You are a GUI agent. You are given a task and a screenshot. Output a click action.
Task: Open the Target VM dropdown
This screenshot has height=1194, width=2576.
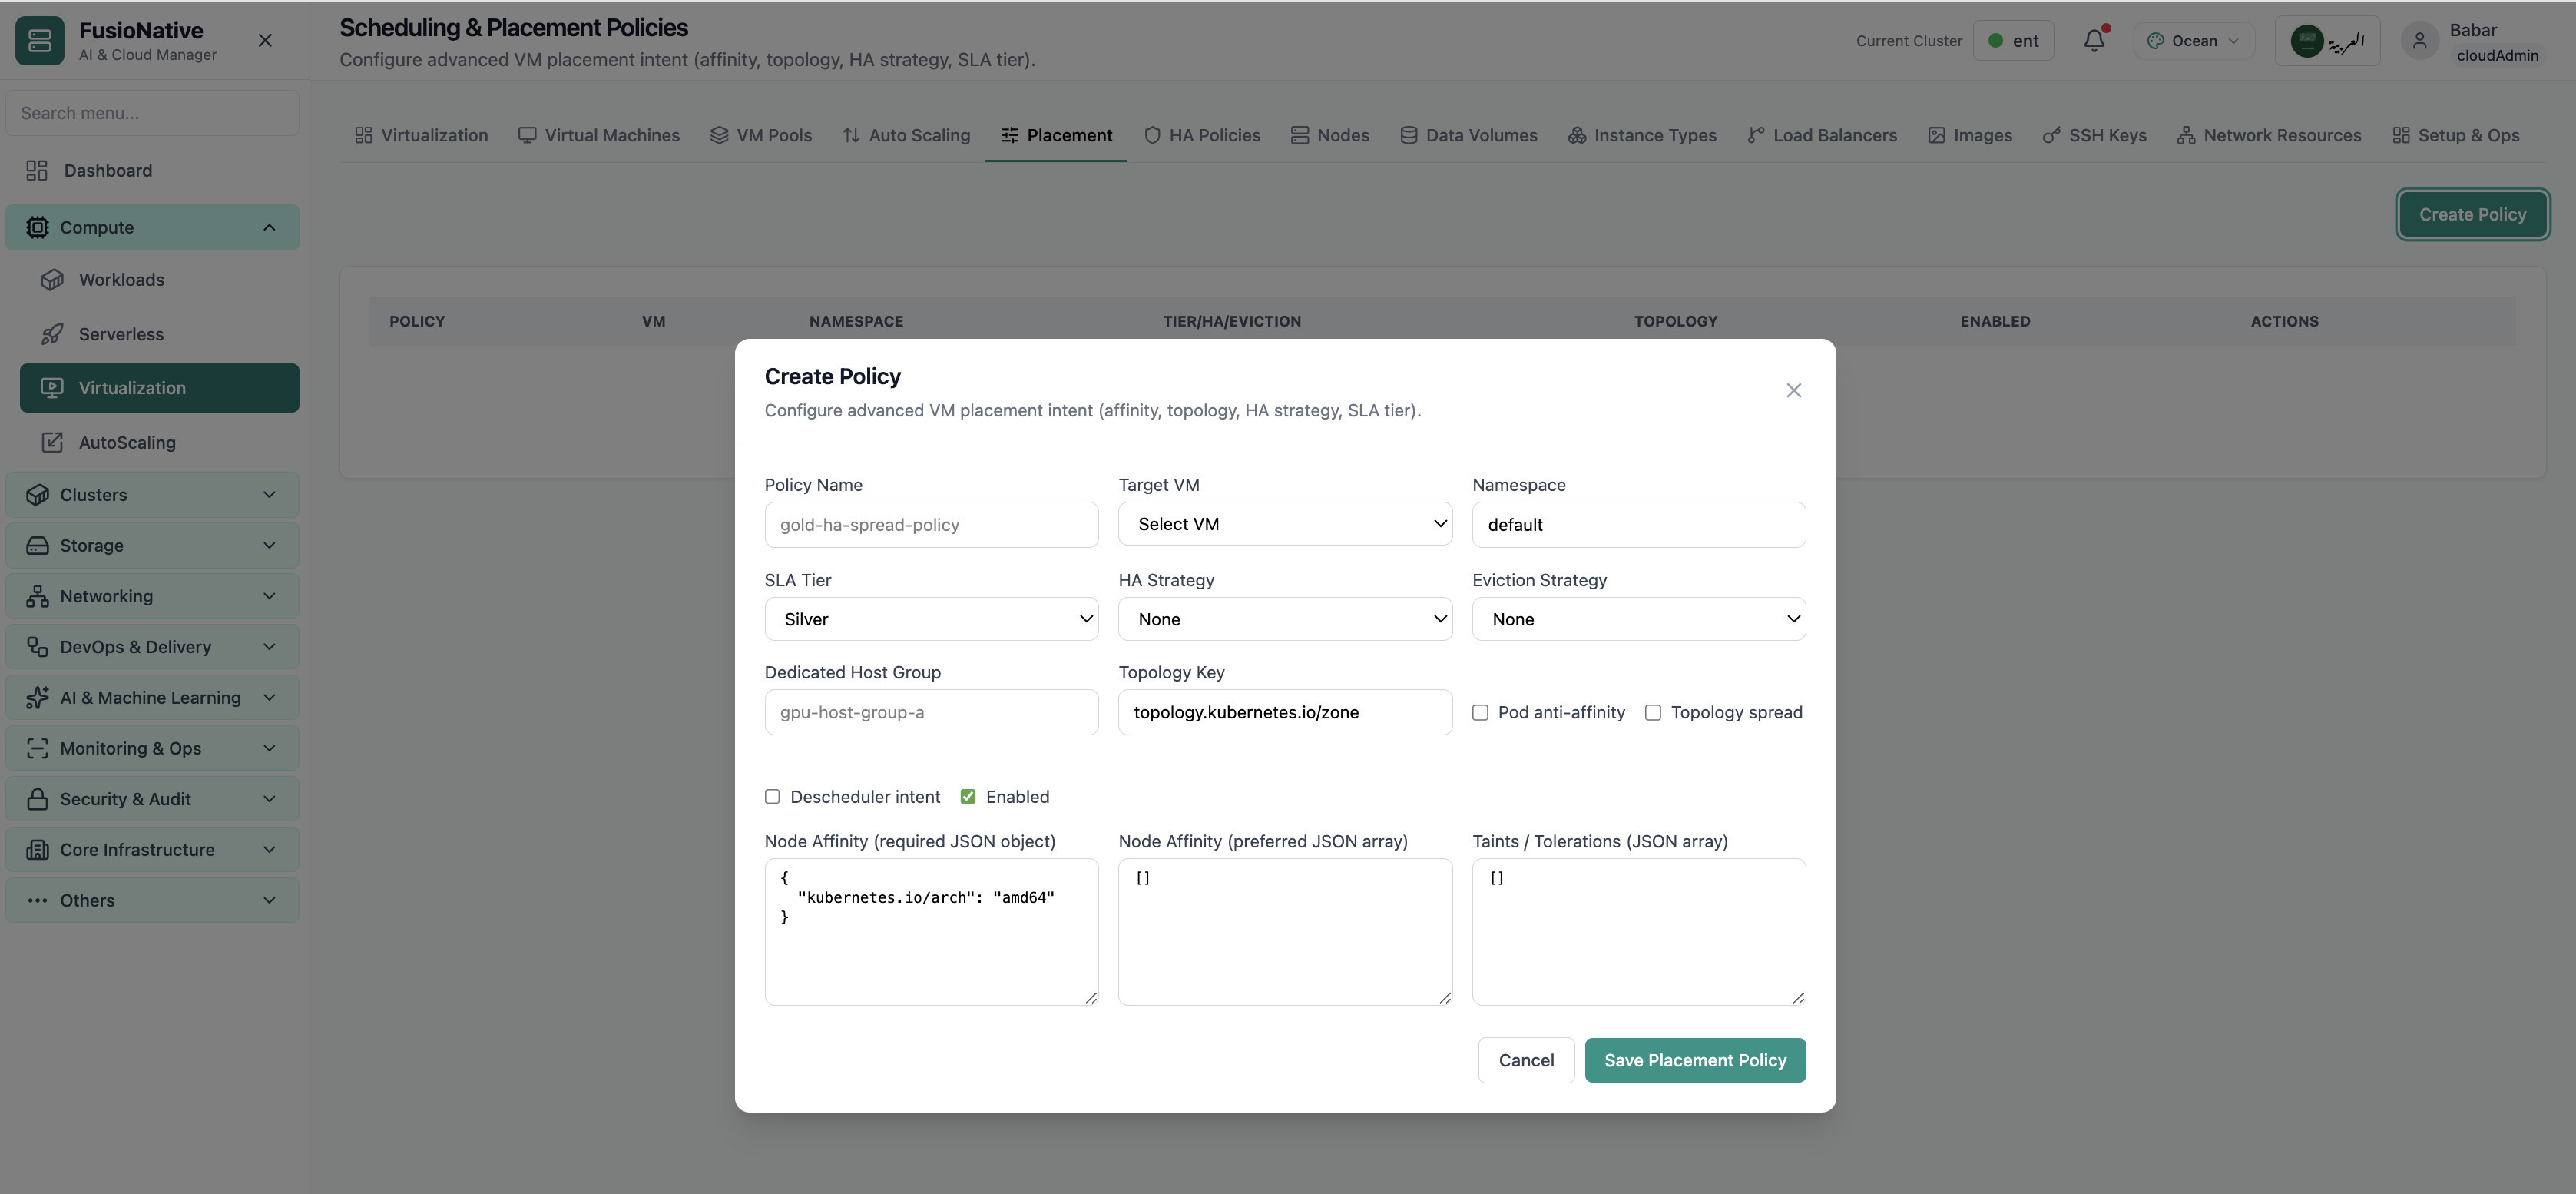pyautogui.click(x=1285, y=524)
